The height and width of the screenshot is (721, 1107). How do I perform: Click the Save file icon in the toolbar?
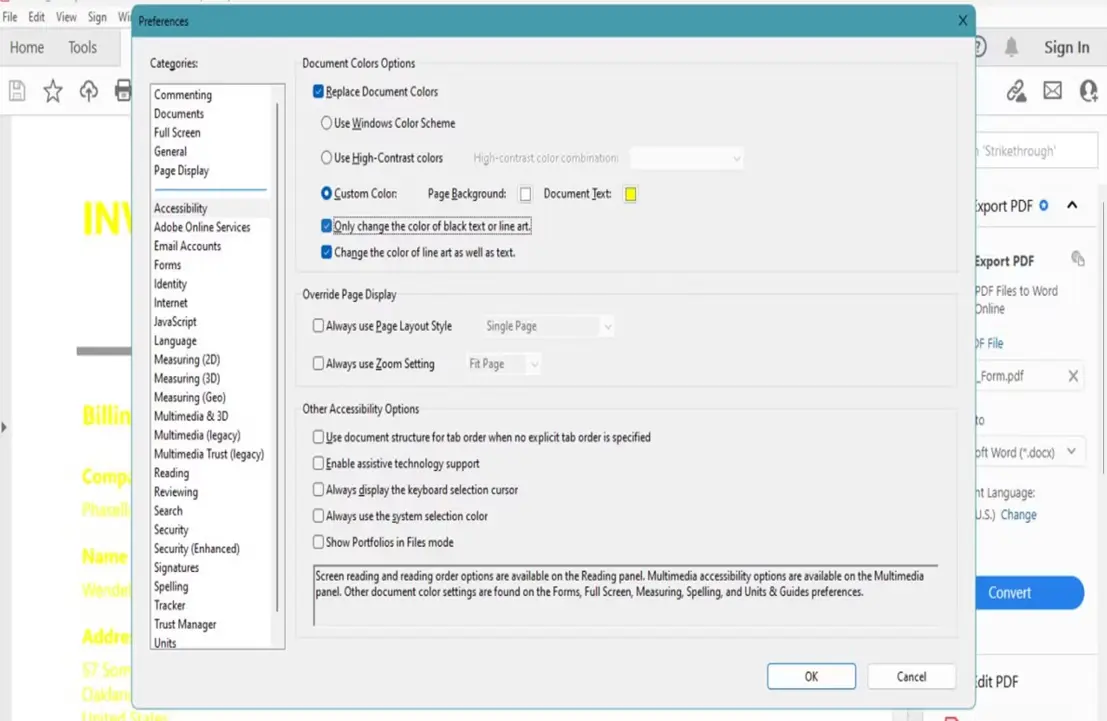(x=17, y=90)
